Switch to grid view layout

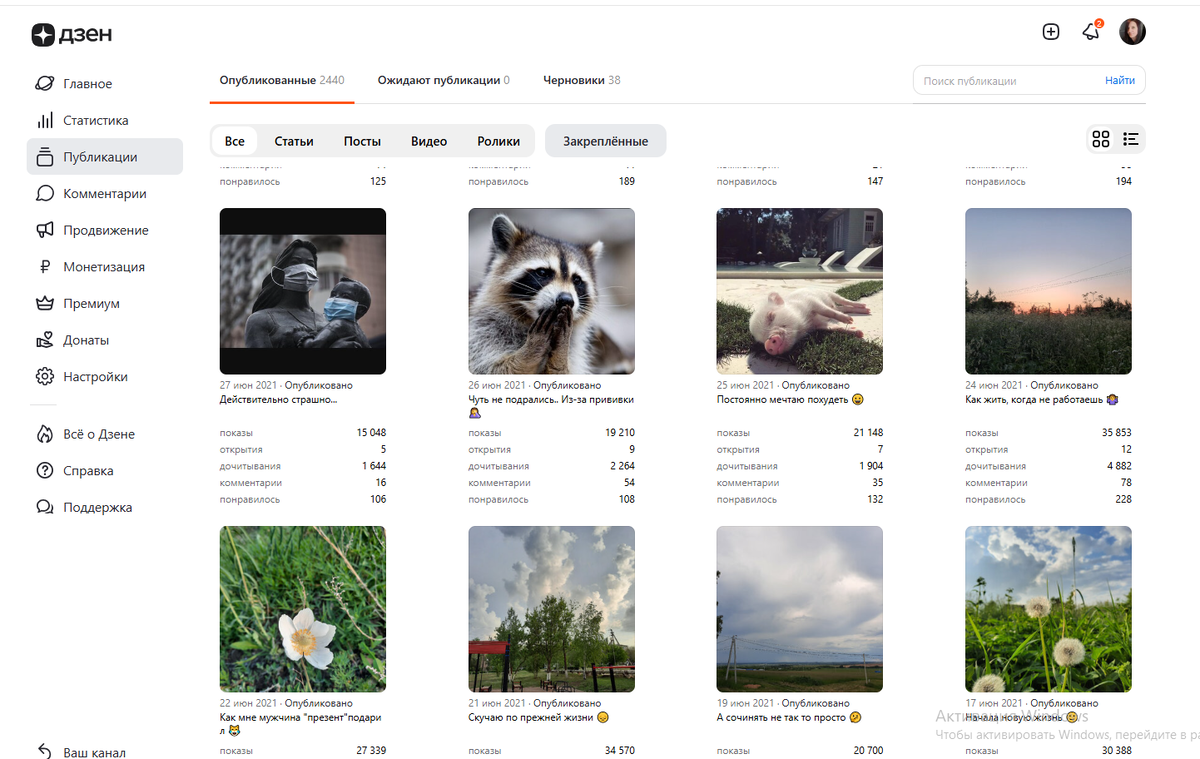click(1101, 140)
